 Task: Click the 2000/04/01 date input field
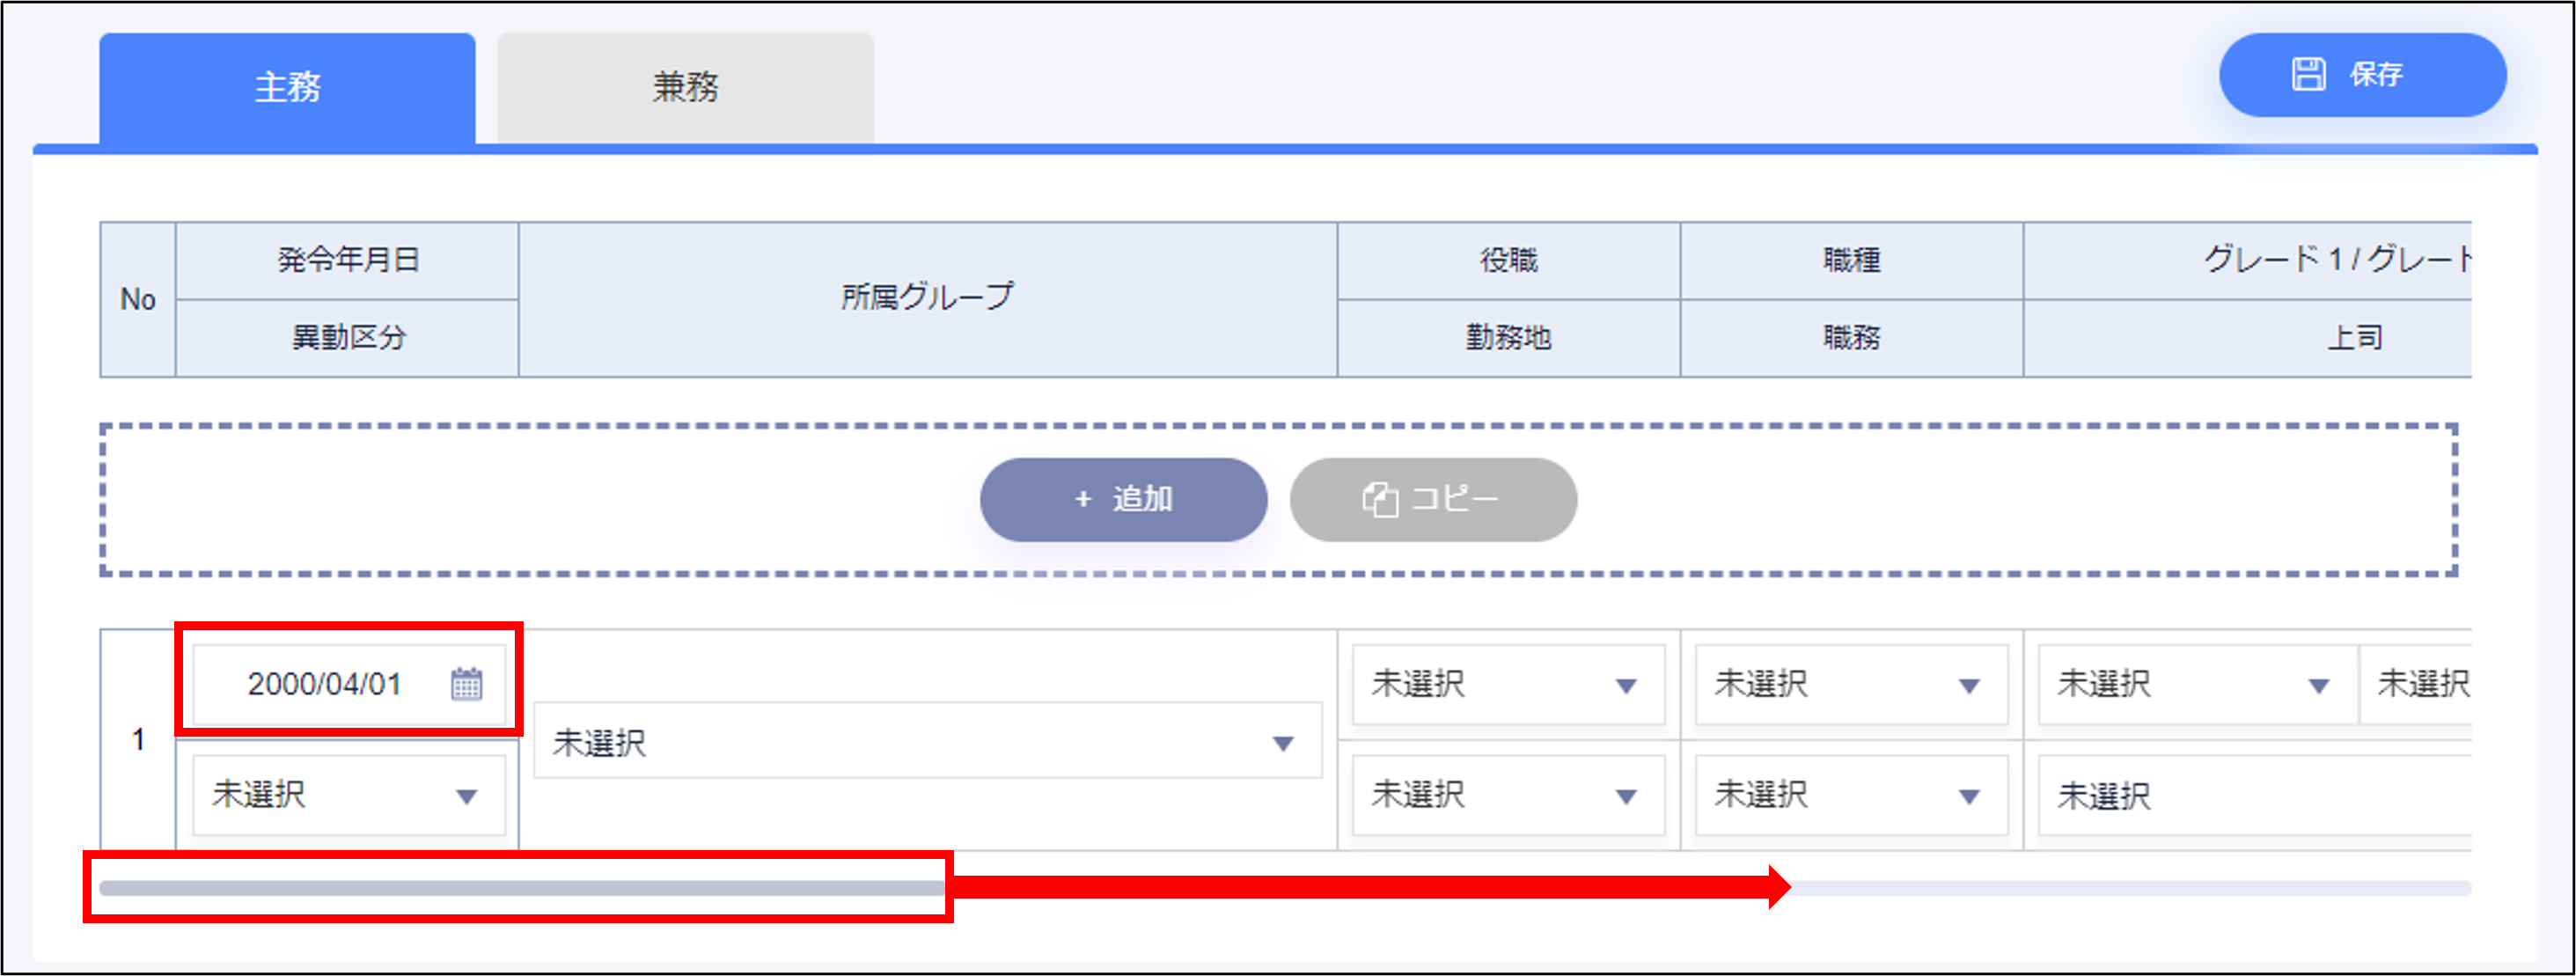coord(325,684)
